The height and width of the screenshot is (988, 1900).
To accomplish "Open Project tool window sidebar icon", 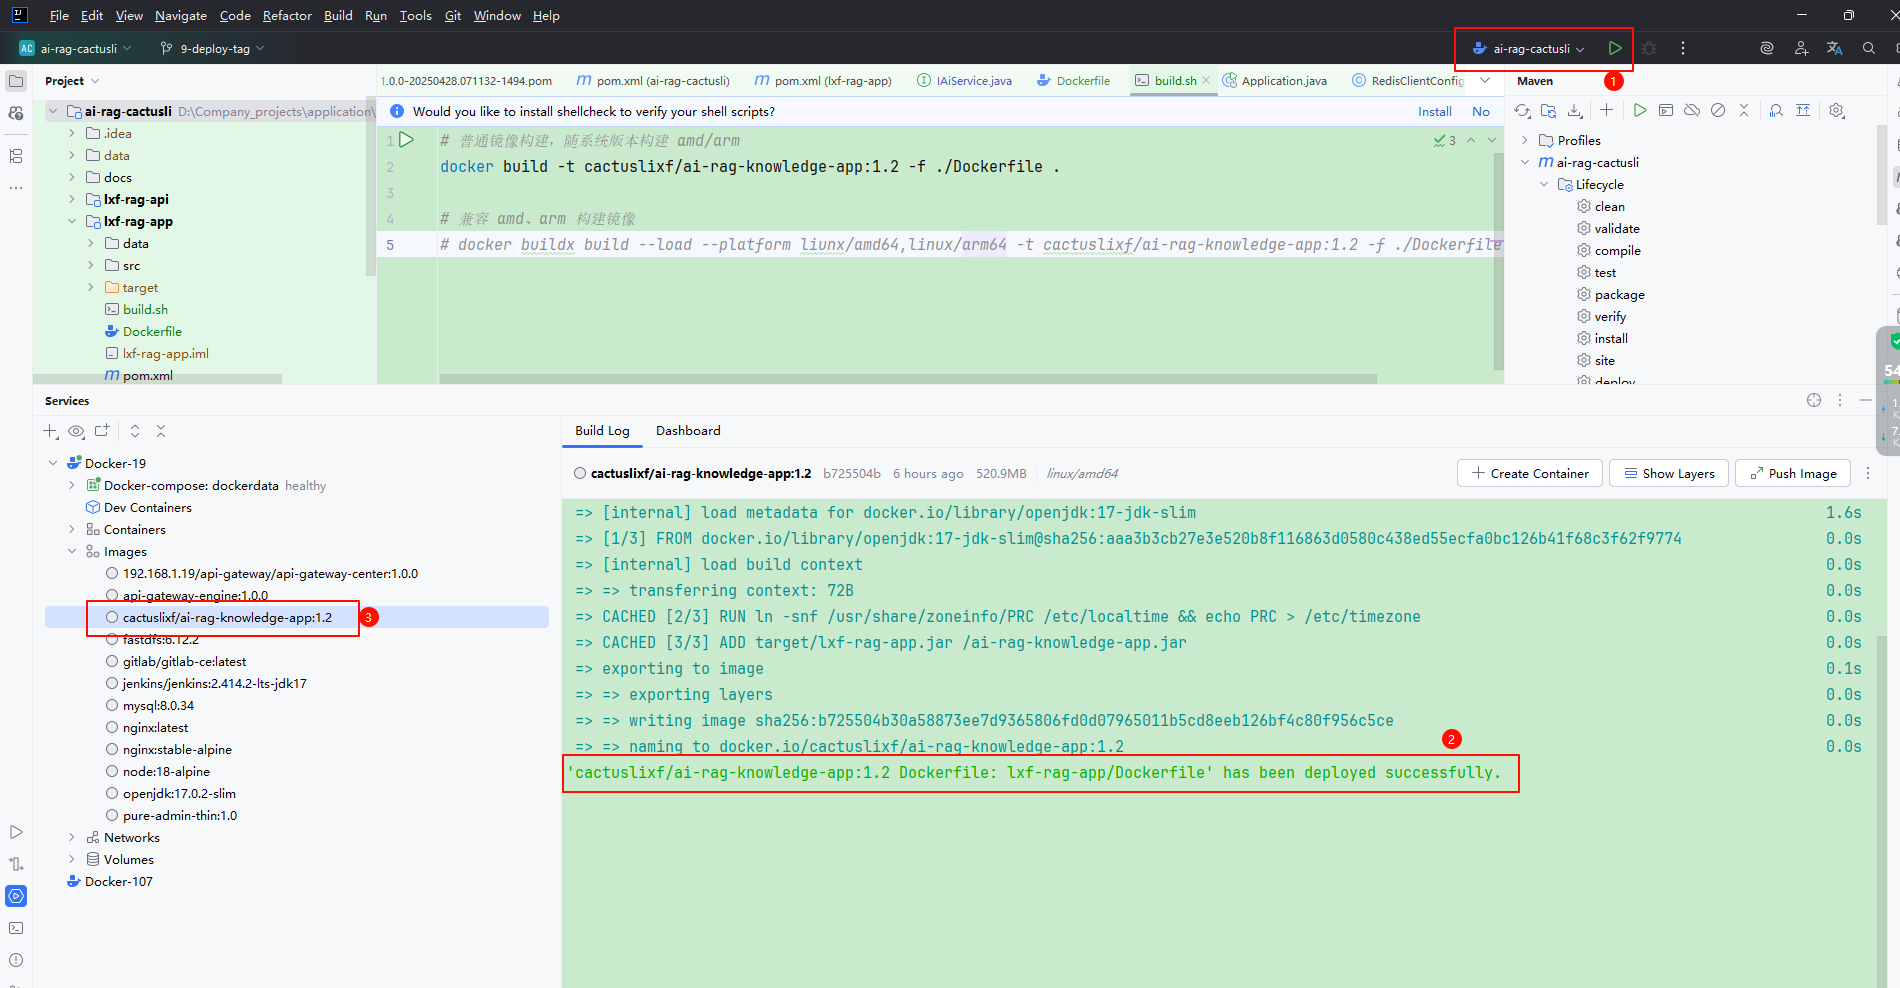I will (x=16, y=81).
